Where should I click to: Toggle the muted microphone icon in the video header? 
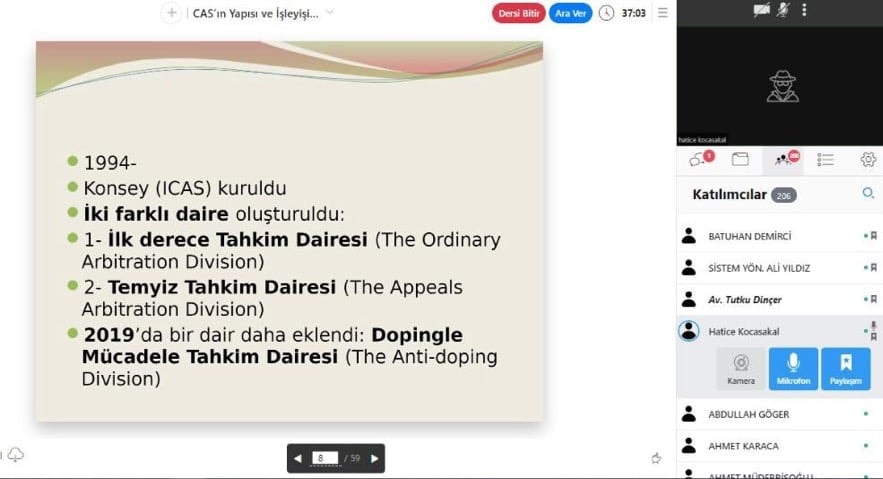783,10
